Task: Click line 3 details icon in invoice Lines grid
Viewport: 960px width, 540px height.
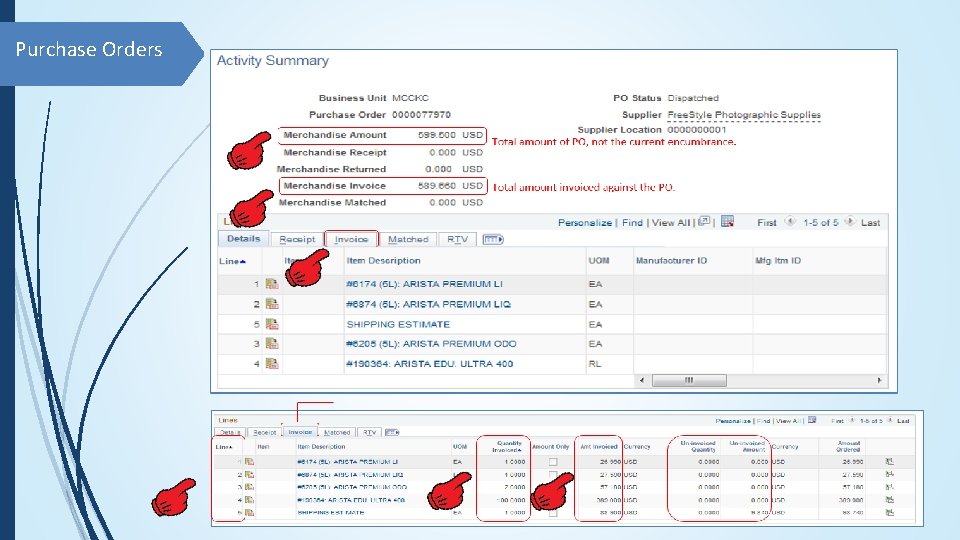Action: point(249,487)
